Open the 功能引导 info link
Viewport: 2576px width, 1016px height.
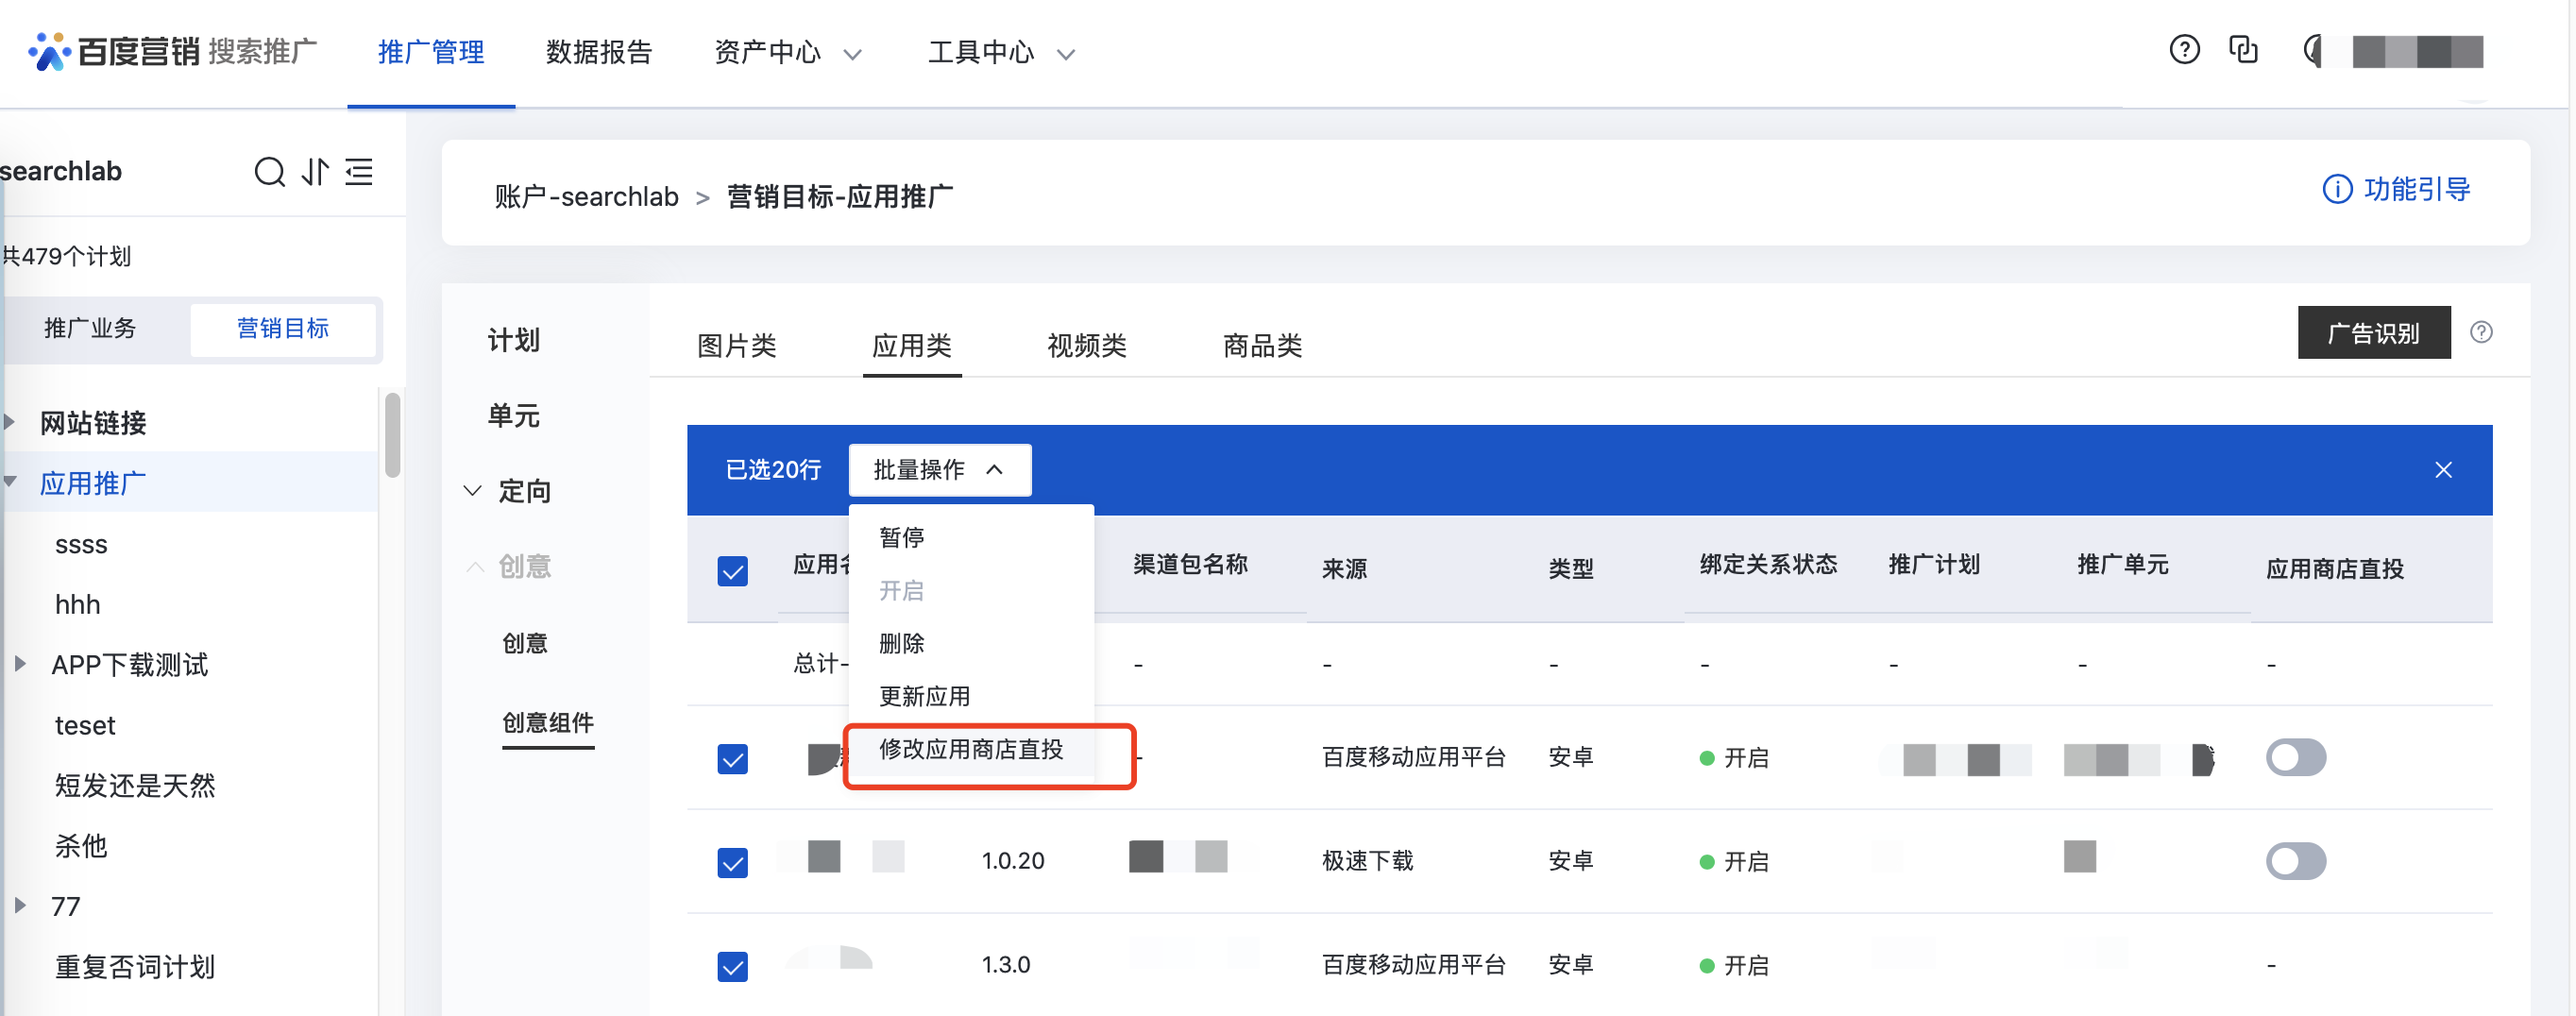coord(2396,189)
